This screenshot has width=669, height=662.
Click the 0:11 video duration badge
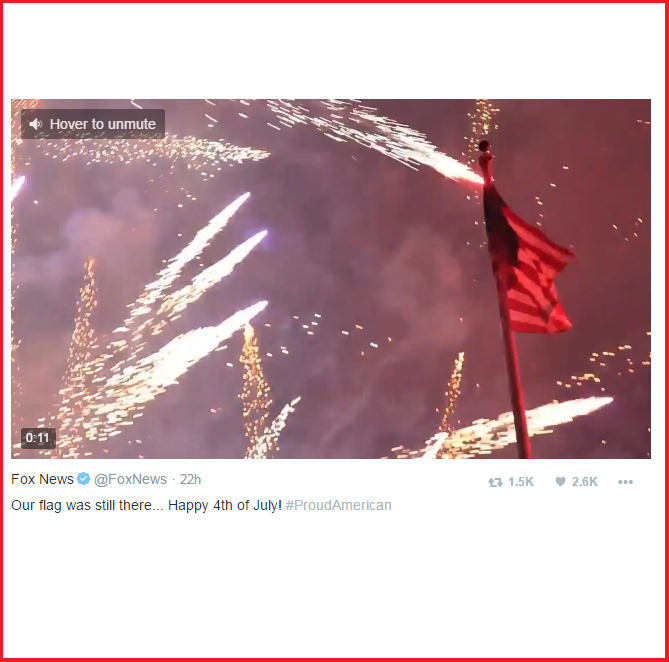(38, 438)
